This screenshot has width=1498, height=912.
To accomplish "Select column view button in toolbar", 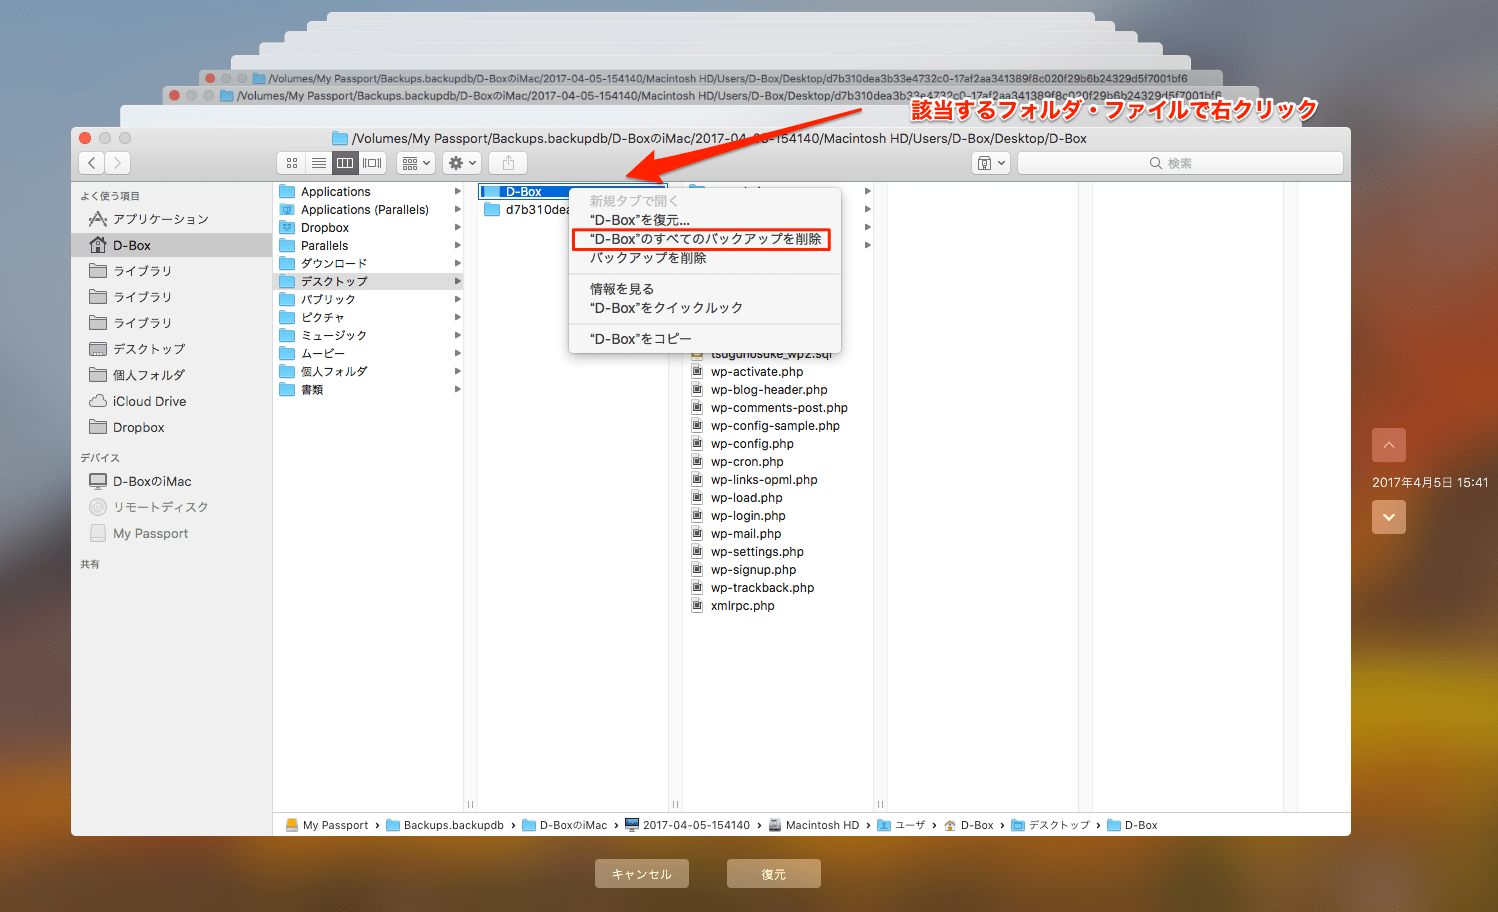I will click(345, 163).
